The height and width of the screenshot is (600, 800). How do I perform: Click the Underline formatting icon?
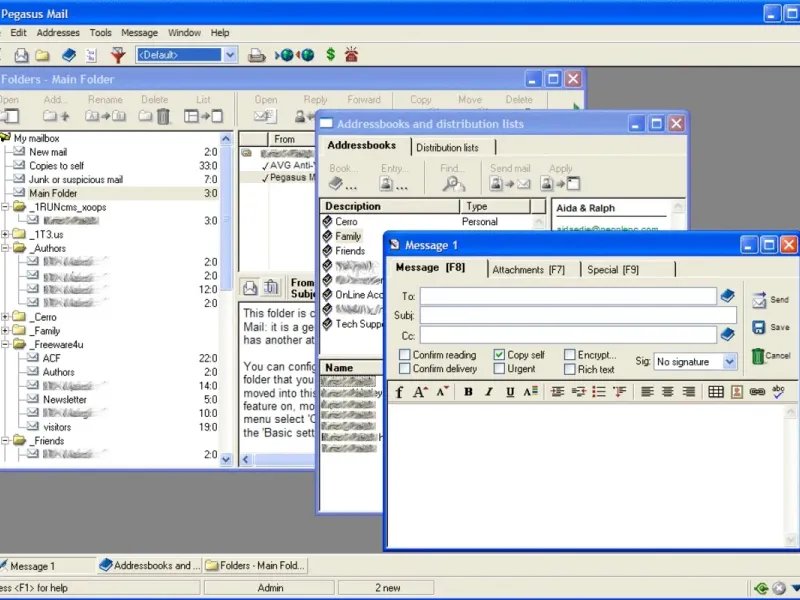510,392
